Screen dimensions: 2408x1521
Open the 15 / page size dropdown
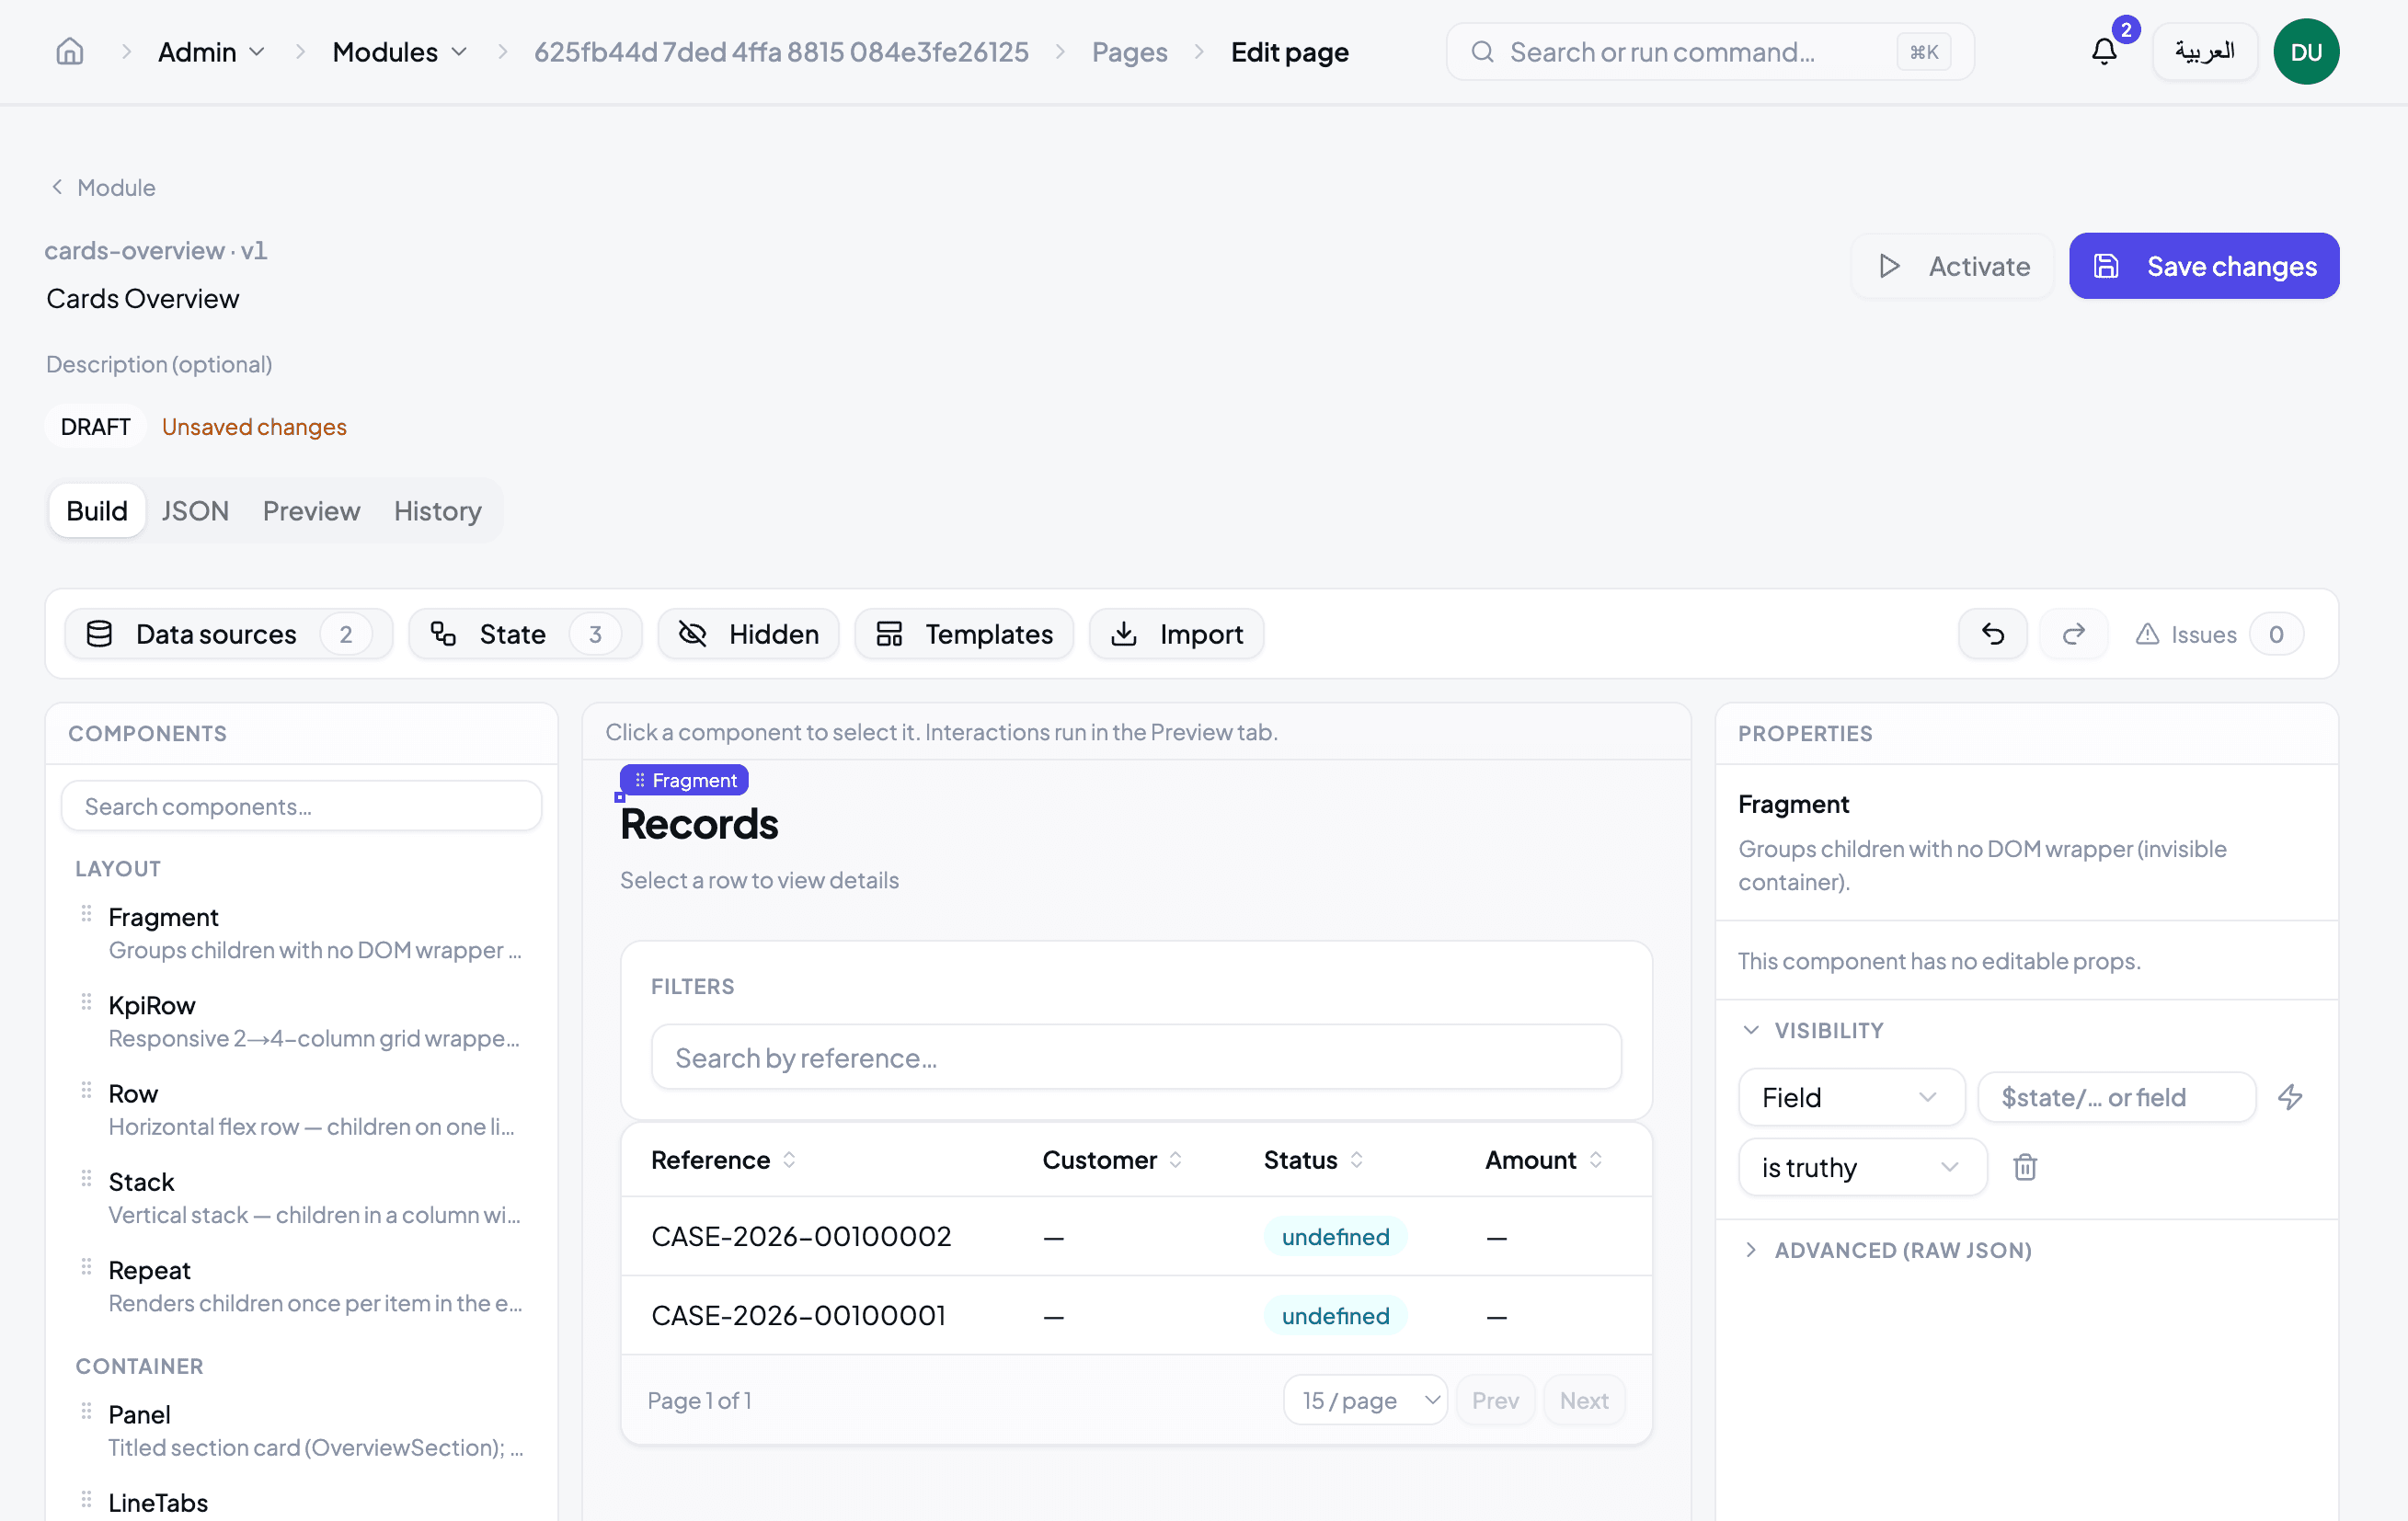coord(1365,1399)
